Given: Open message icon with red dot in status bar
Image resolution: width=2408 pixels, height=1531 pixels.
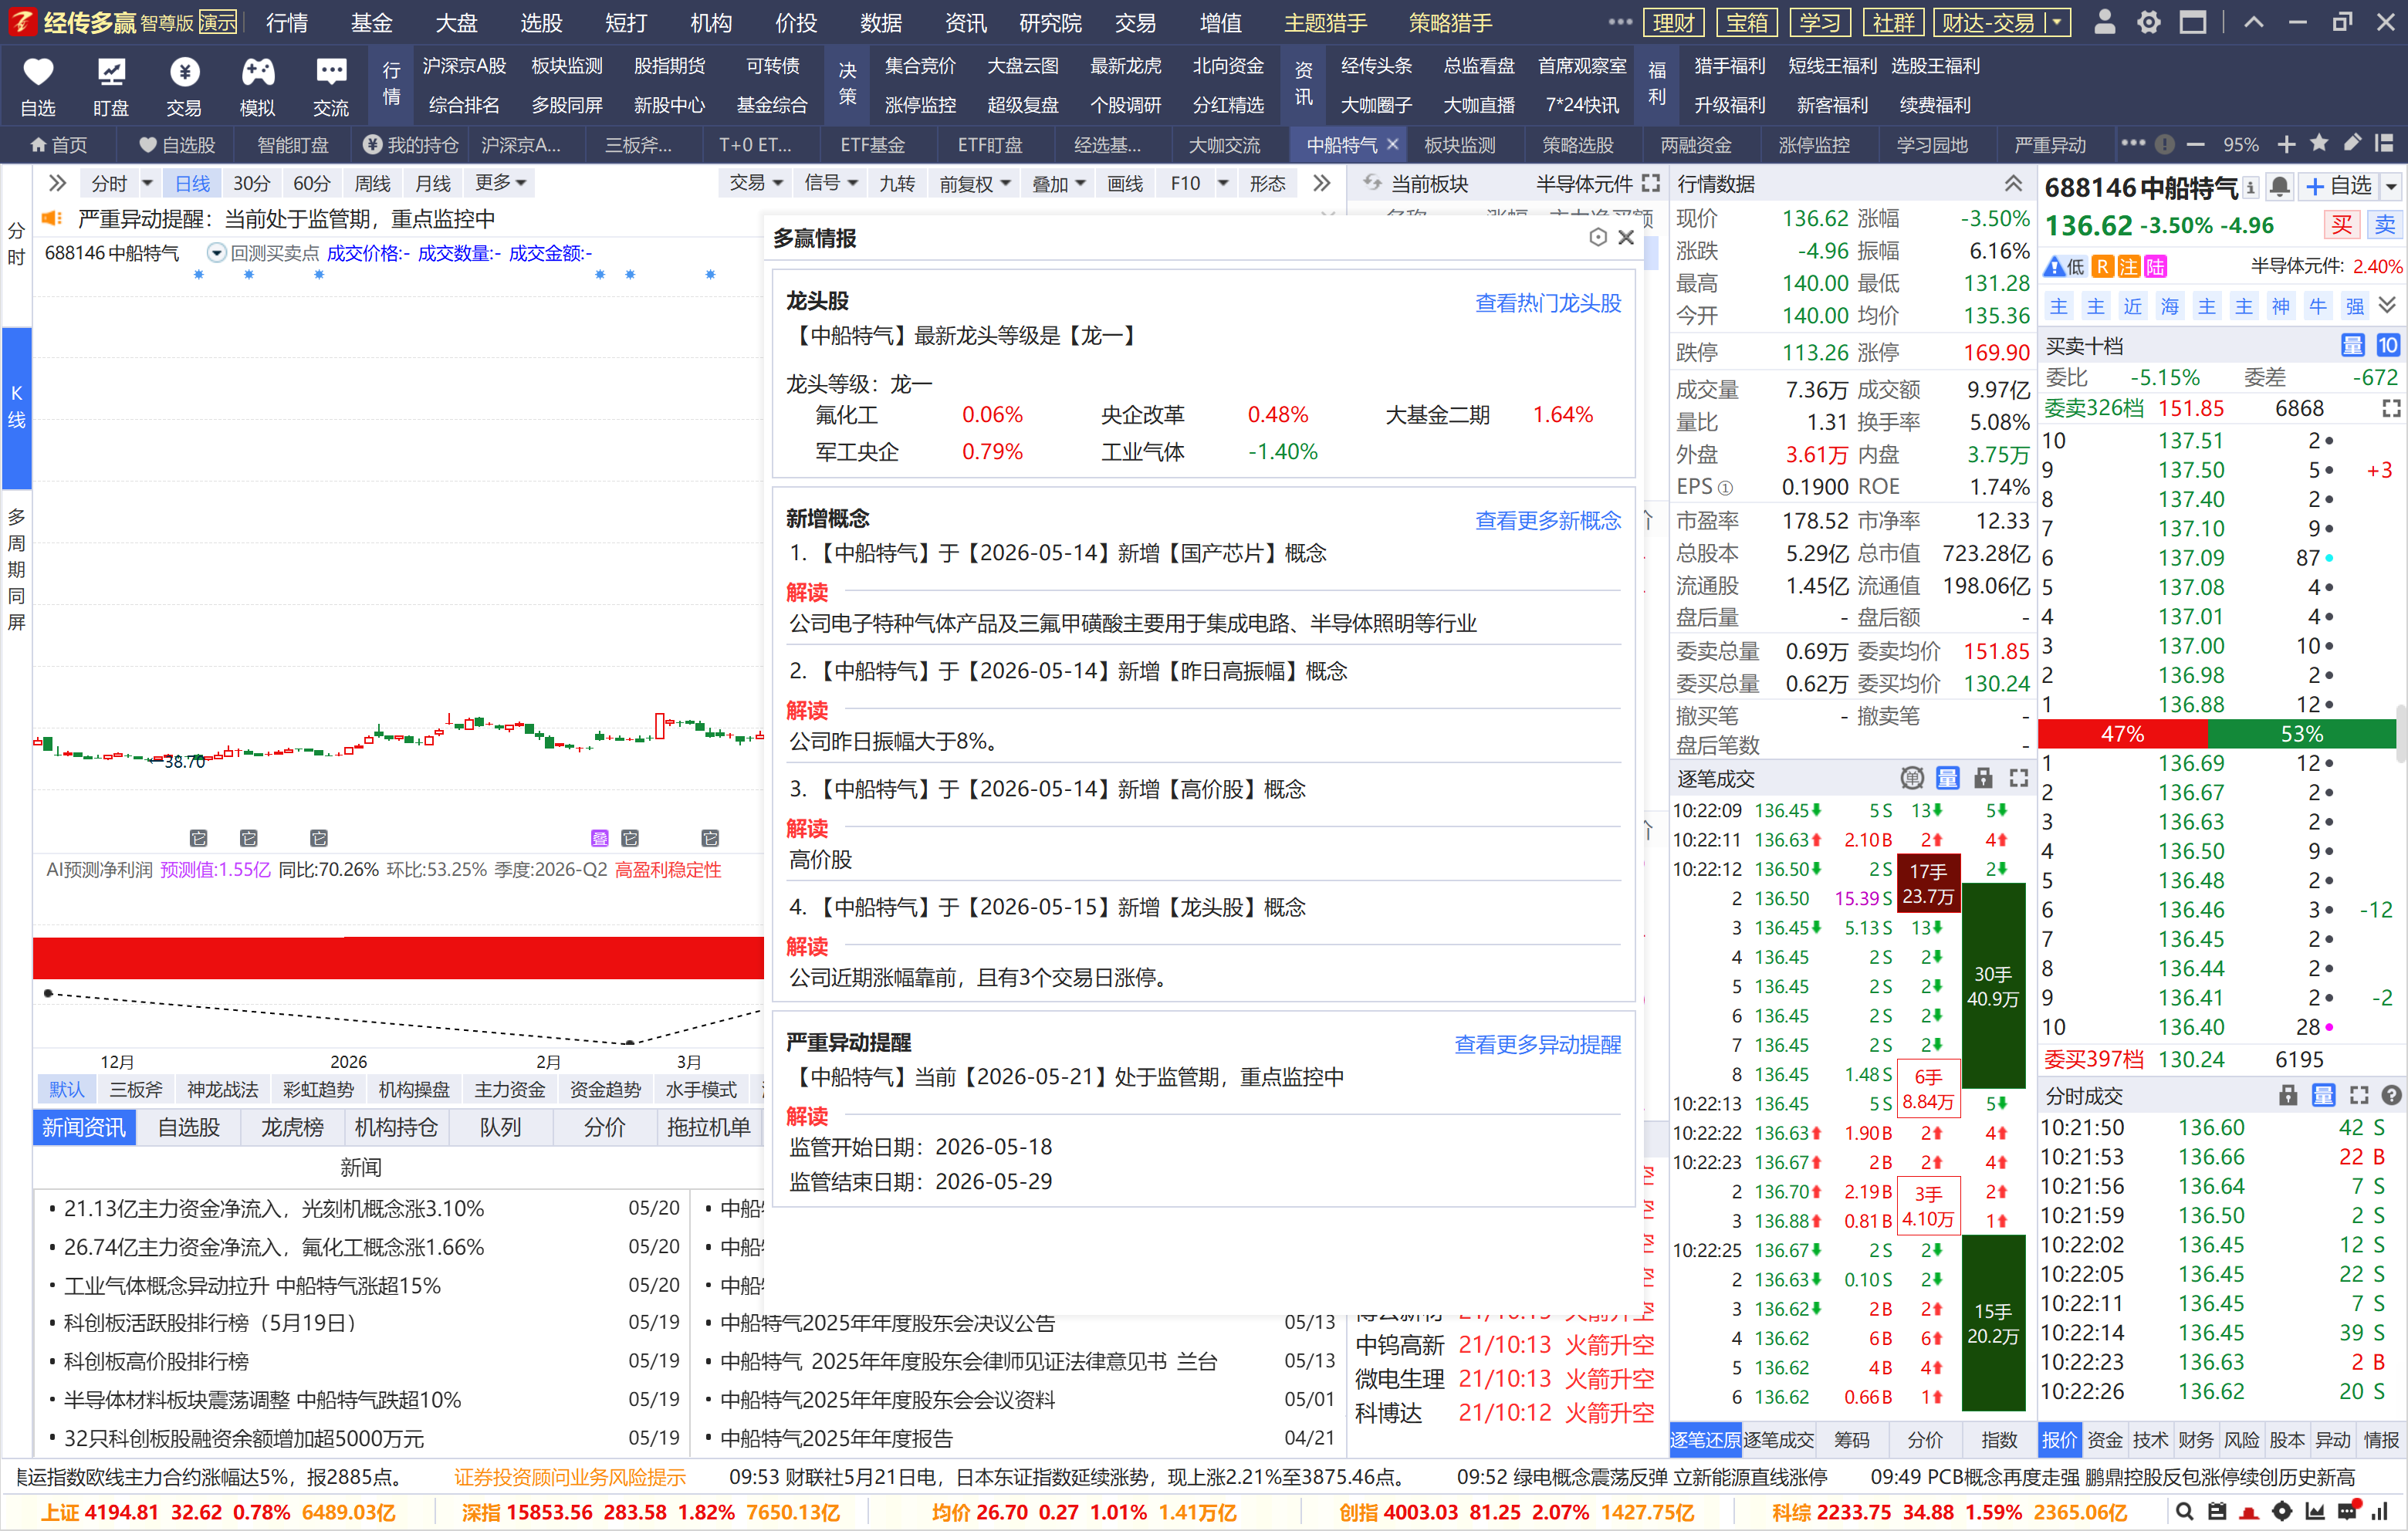Looking at the screenshot, I should [x=2347, y=1511].
